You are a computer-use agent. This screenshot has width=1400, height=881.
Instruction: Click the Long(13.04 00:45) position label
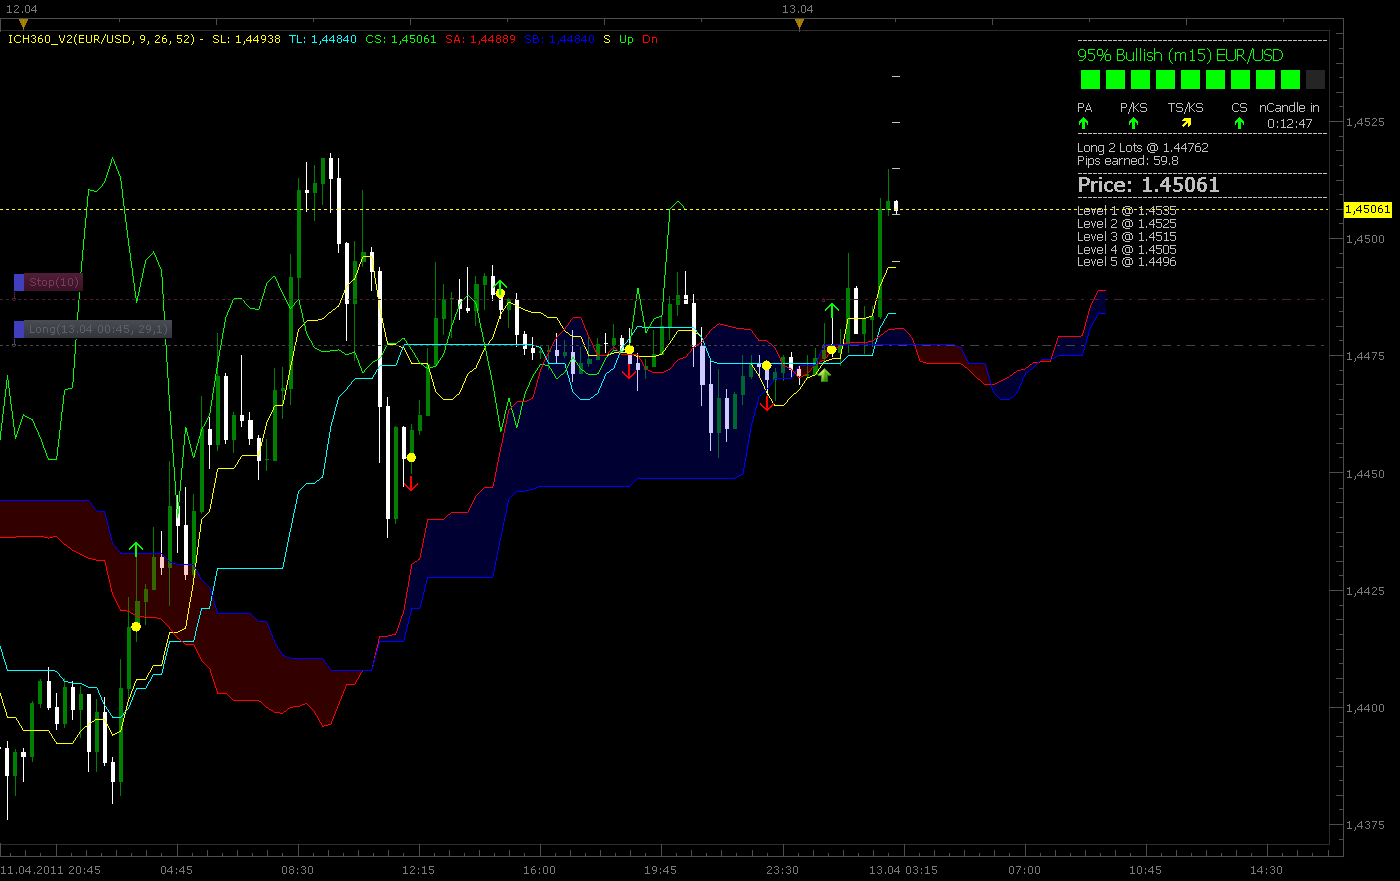pyautogui.click(x=98, y=329)
